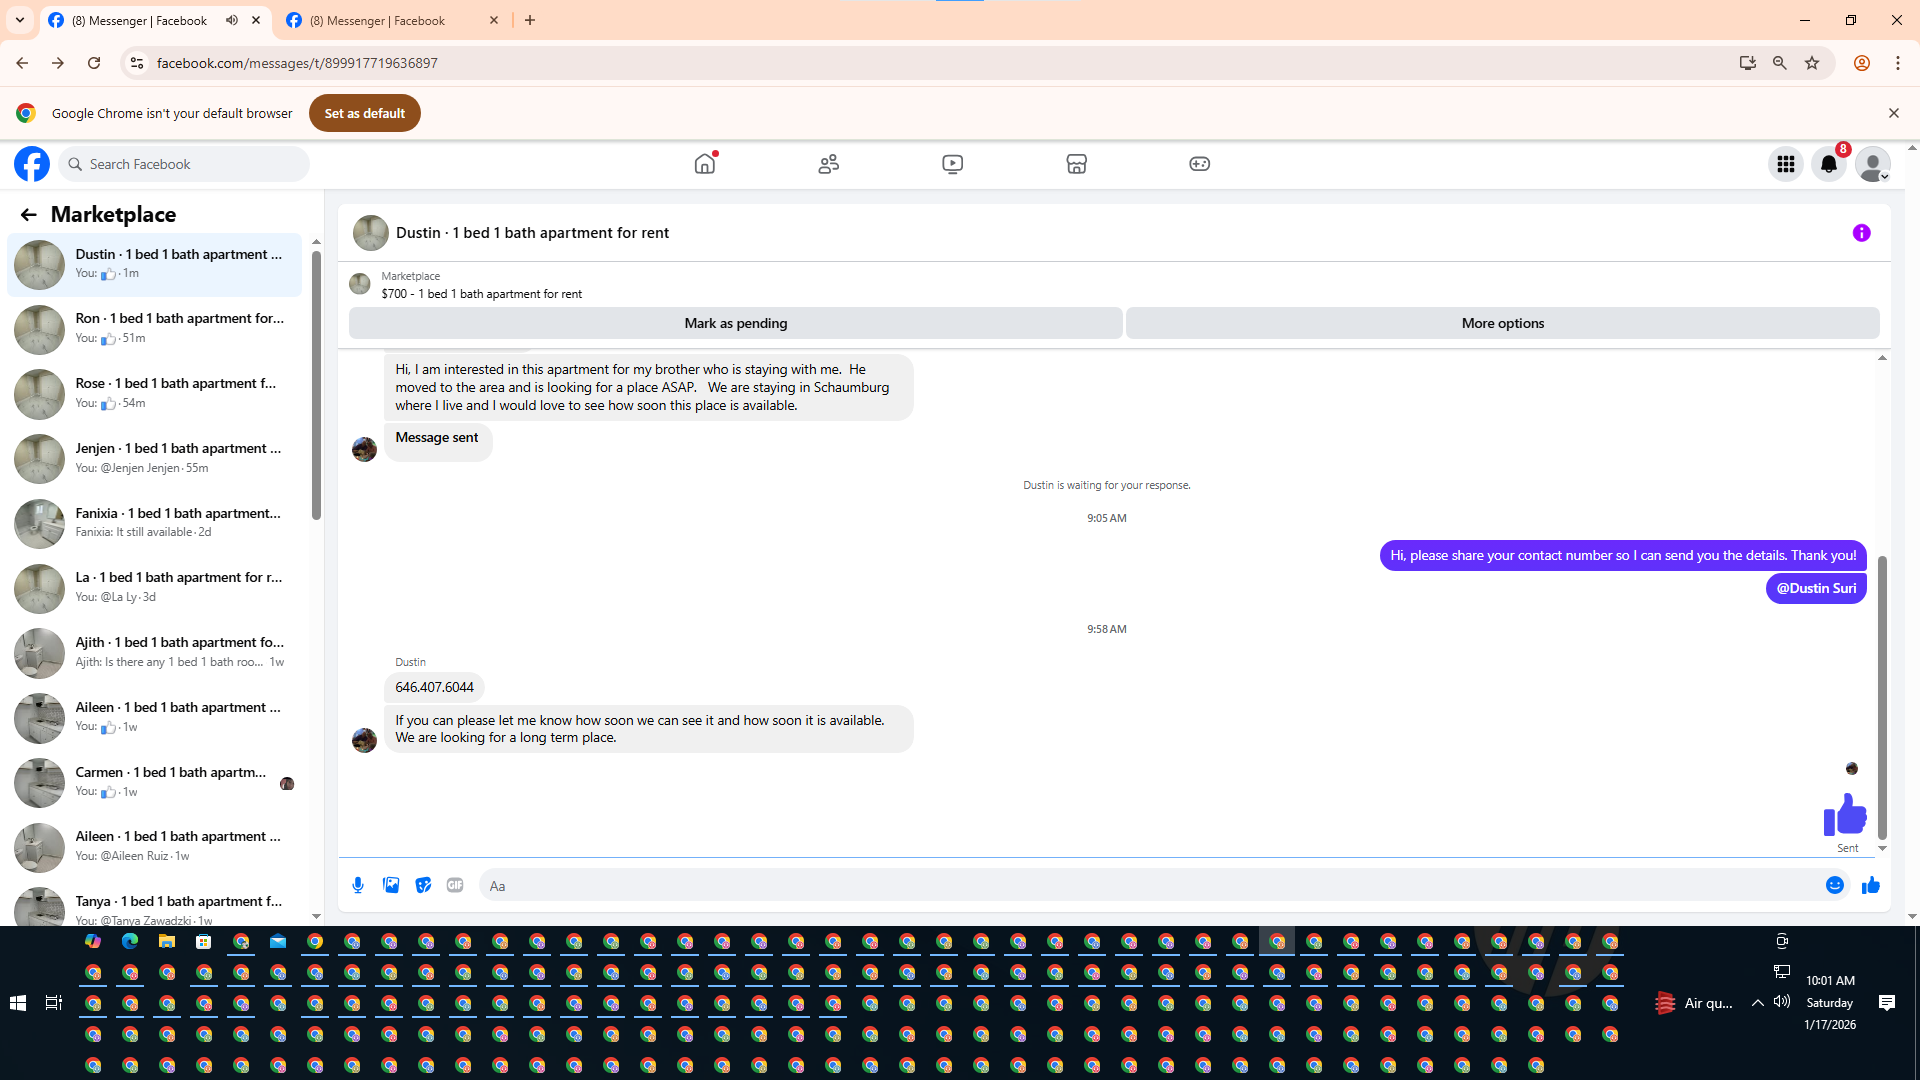Open the sticker picker icon
The image size is (1920, 1080).
click(423, 885)
